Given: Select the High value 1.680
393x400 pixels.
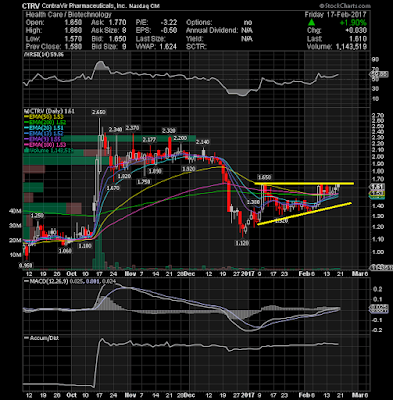Looking at the screenshot, I should pos(73,31).
